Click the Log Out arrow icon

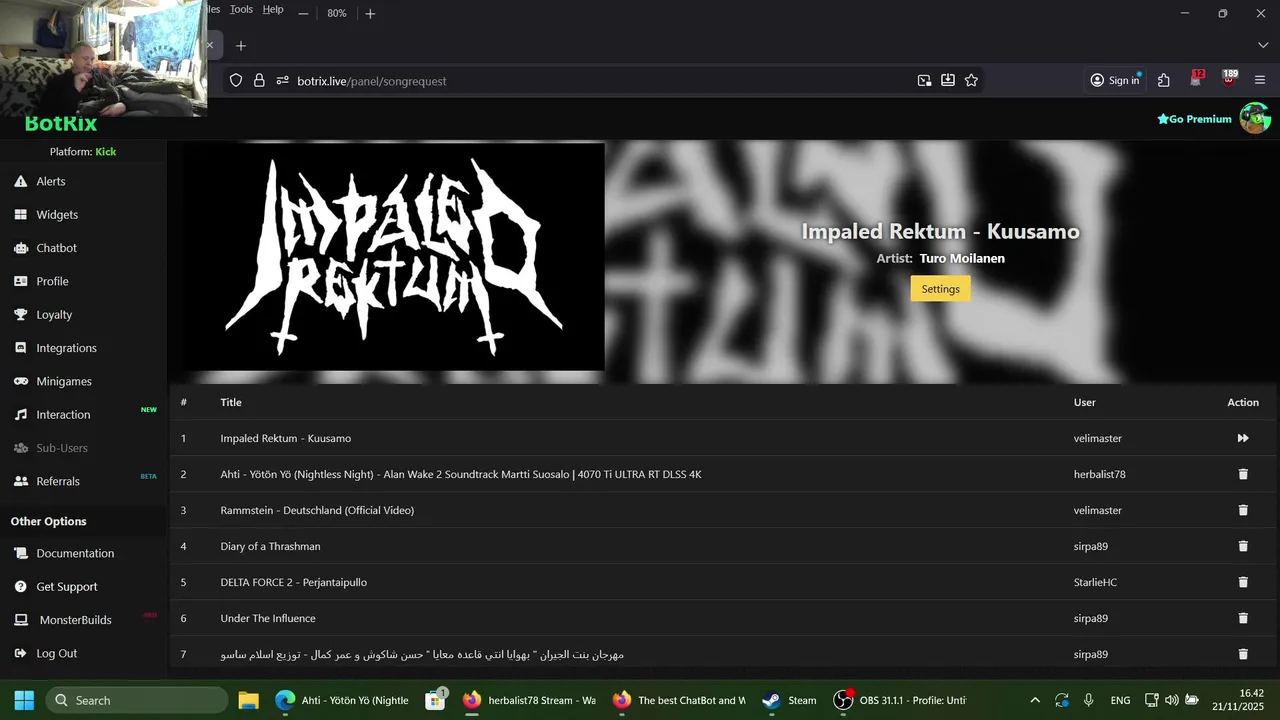[x=20, y=653]
